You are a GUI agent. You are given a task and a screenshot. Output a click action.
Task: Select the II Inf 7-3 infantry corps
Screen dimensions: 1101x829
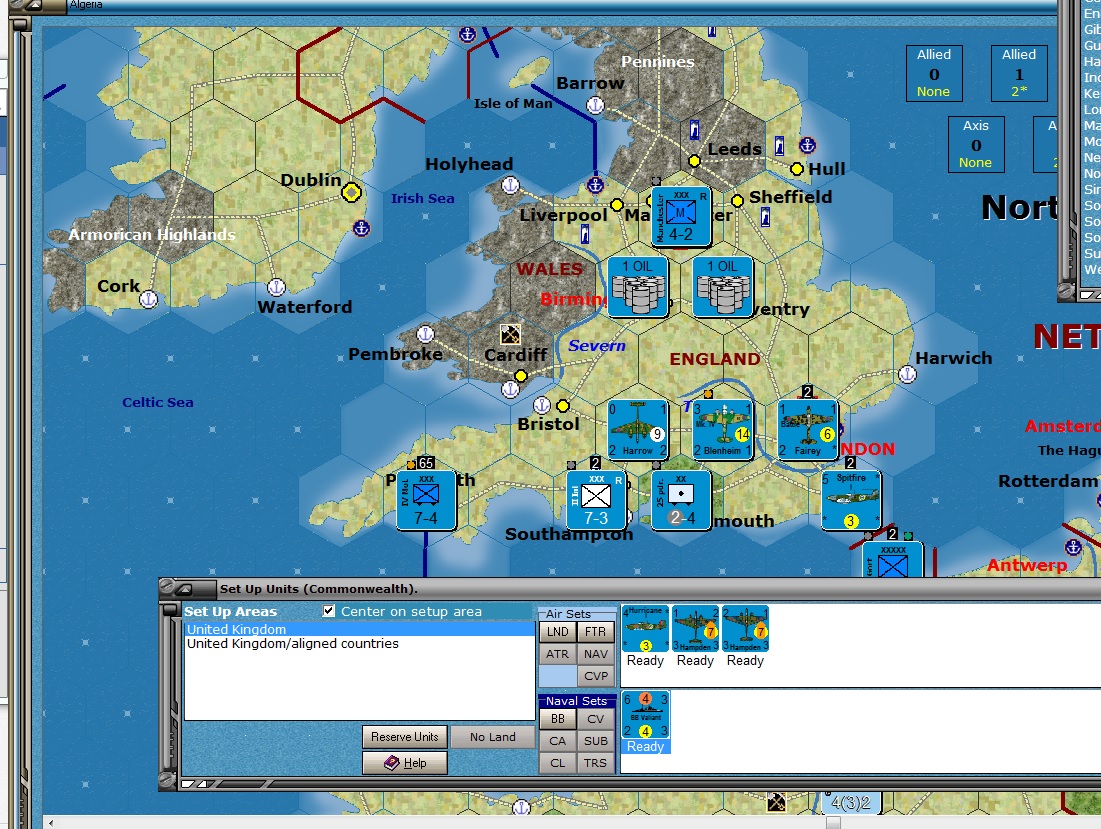596,500
